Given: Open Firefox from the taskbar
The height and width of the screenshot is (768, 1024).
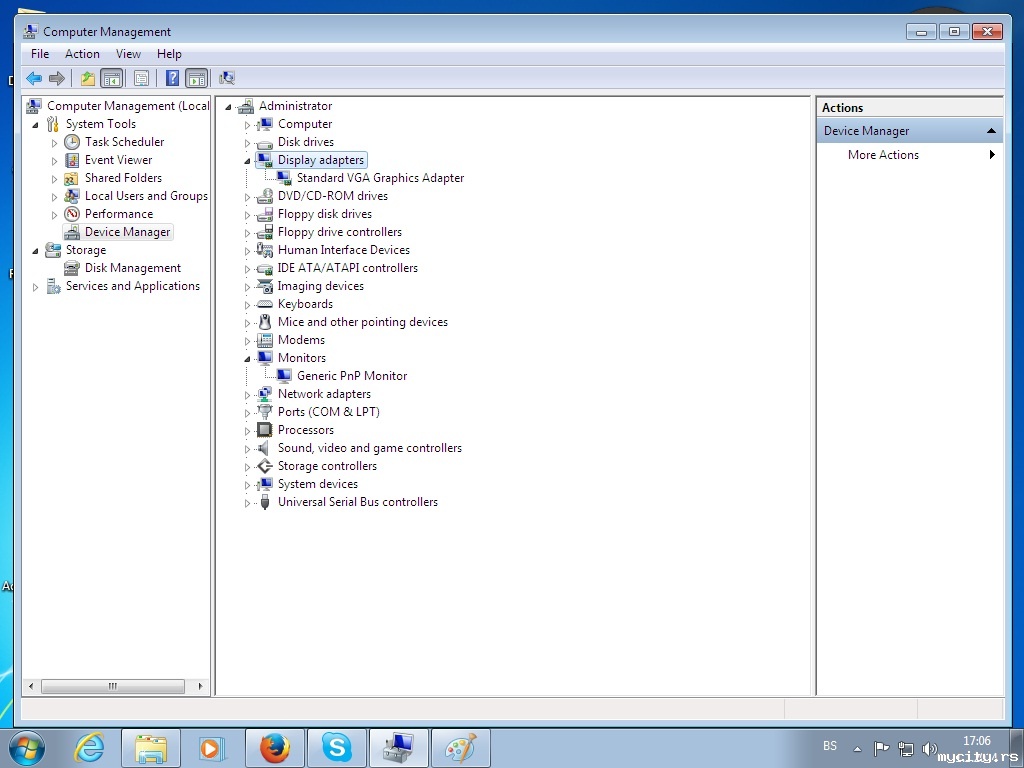Looking at the screenshot, I should [274, 748].
